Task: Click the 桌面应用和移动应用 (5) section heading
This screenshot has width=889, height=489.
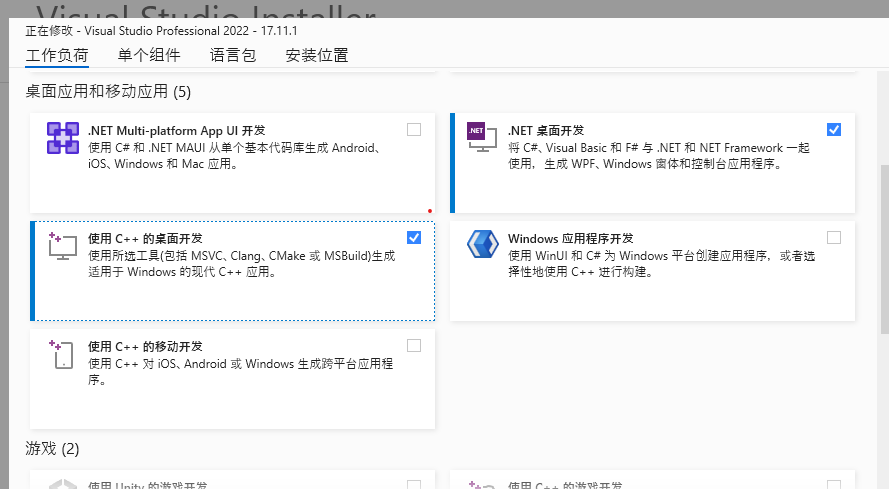Action: tap(108, 91)
